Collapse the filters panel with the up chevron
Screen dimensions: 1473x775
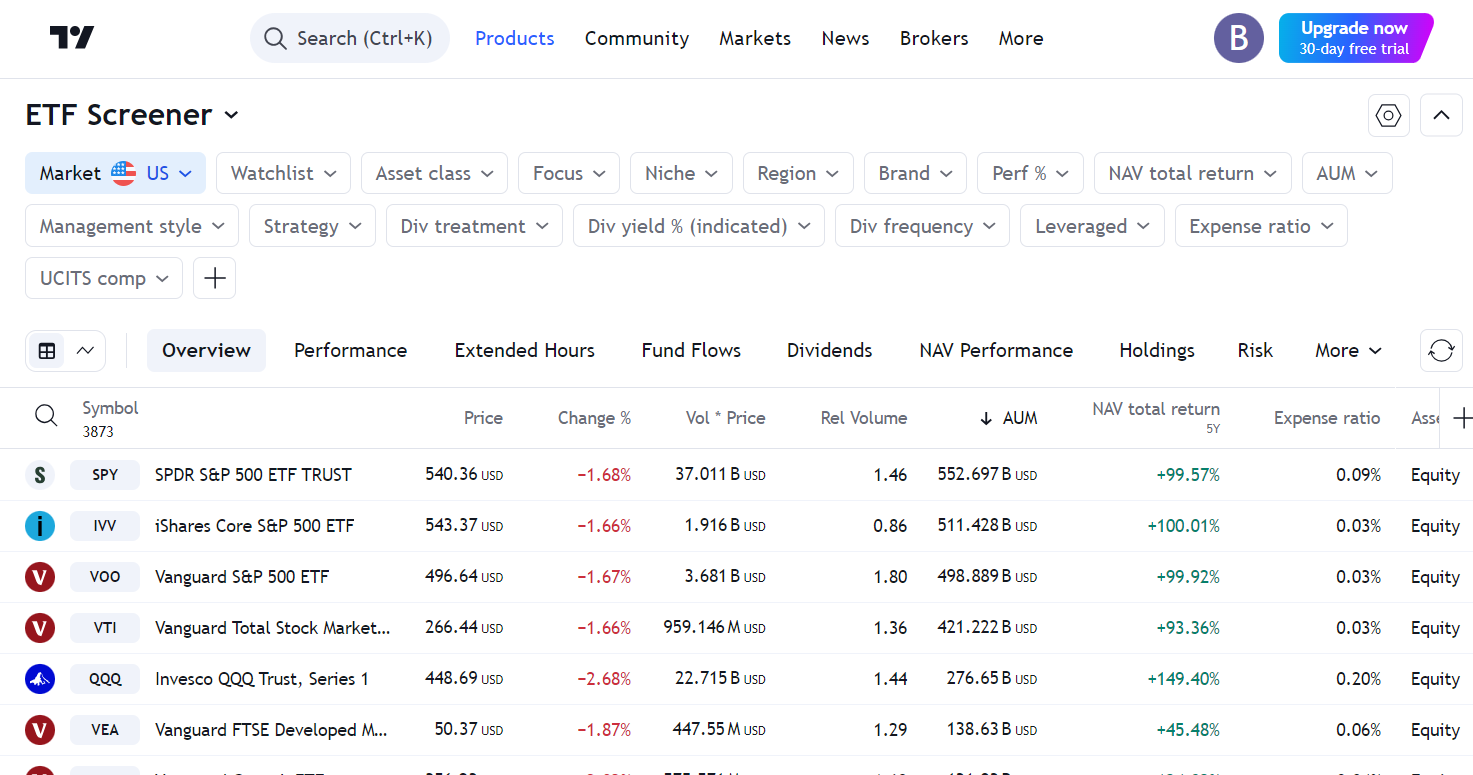(1441, 115)
